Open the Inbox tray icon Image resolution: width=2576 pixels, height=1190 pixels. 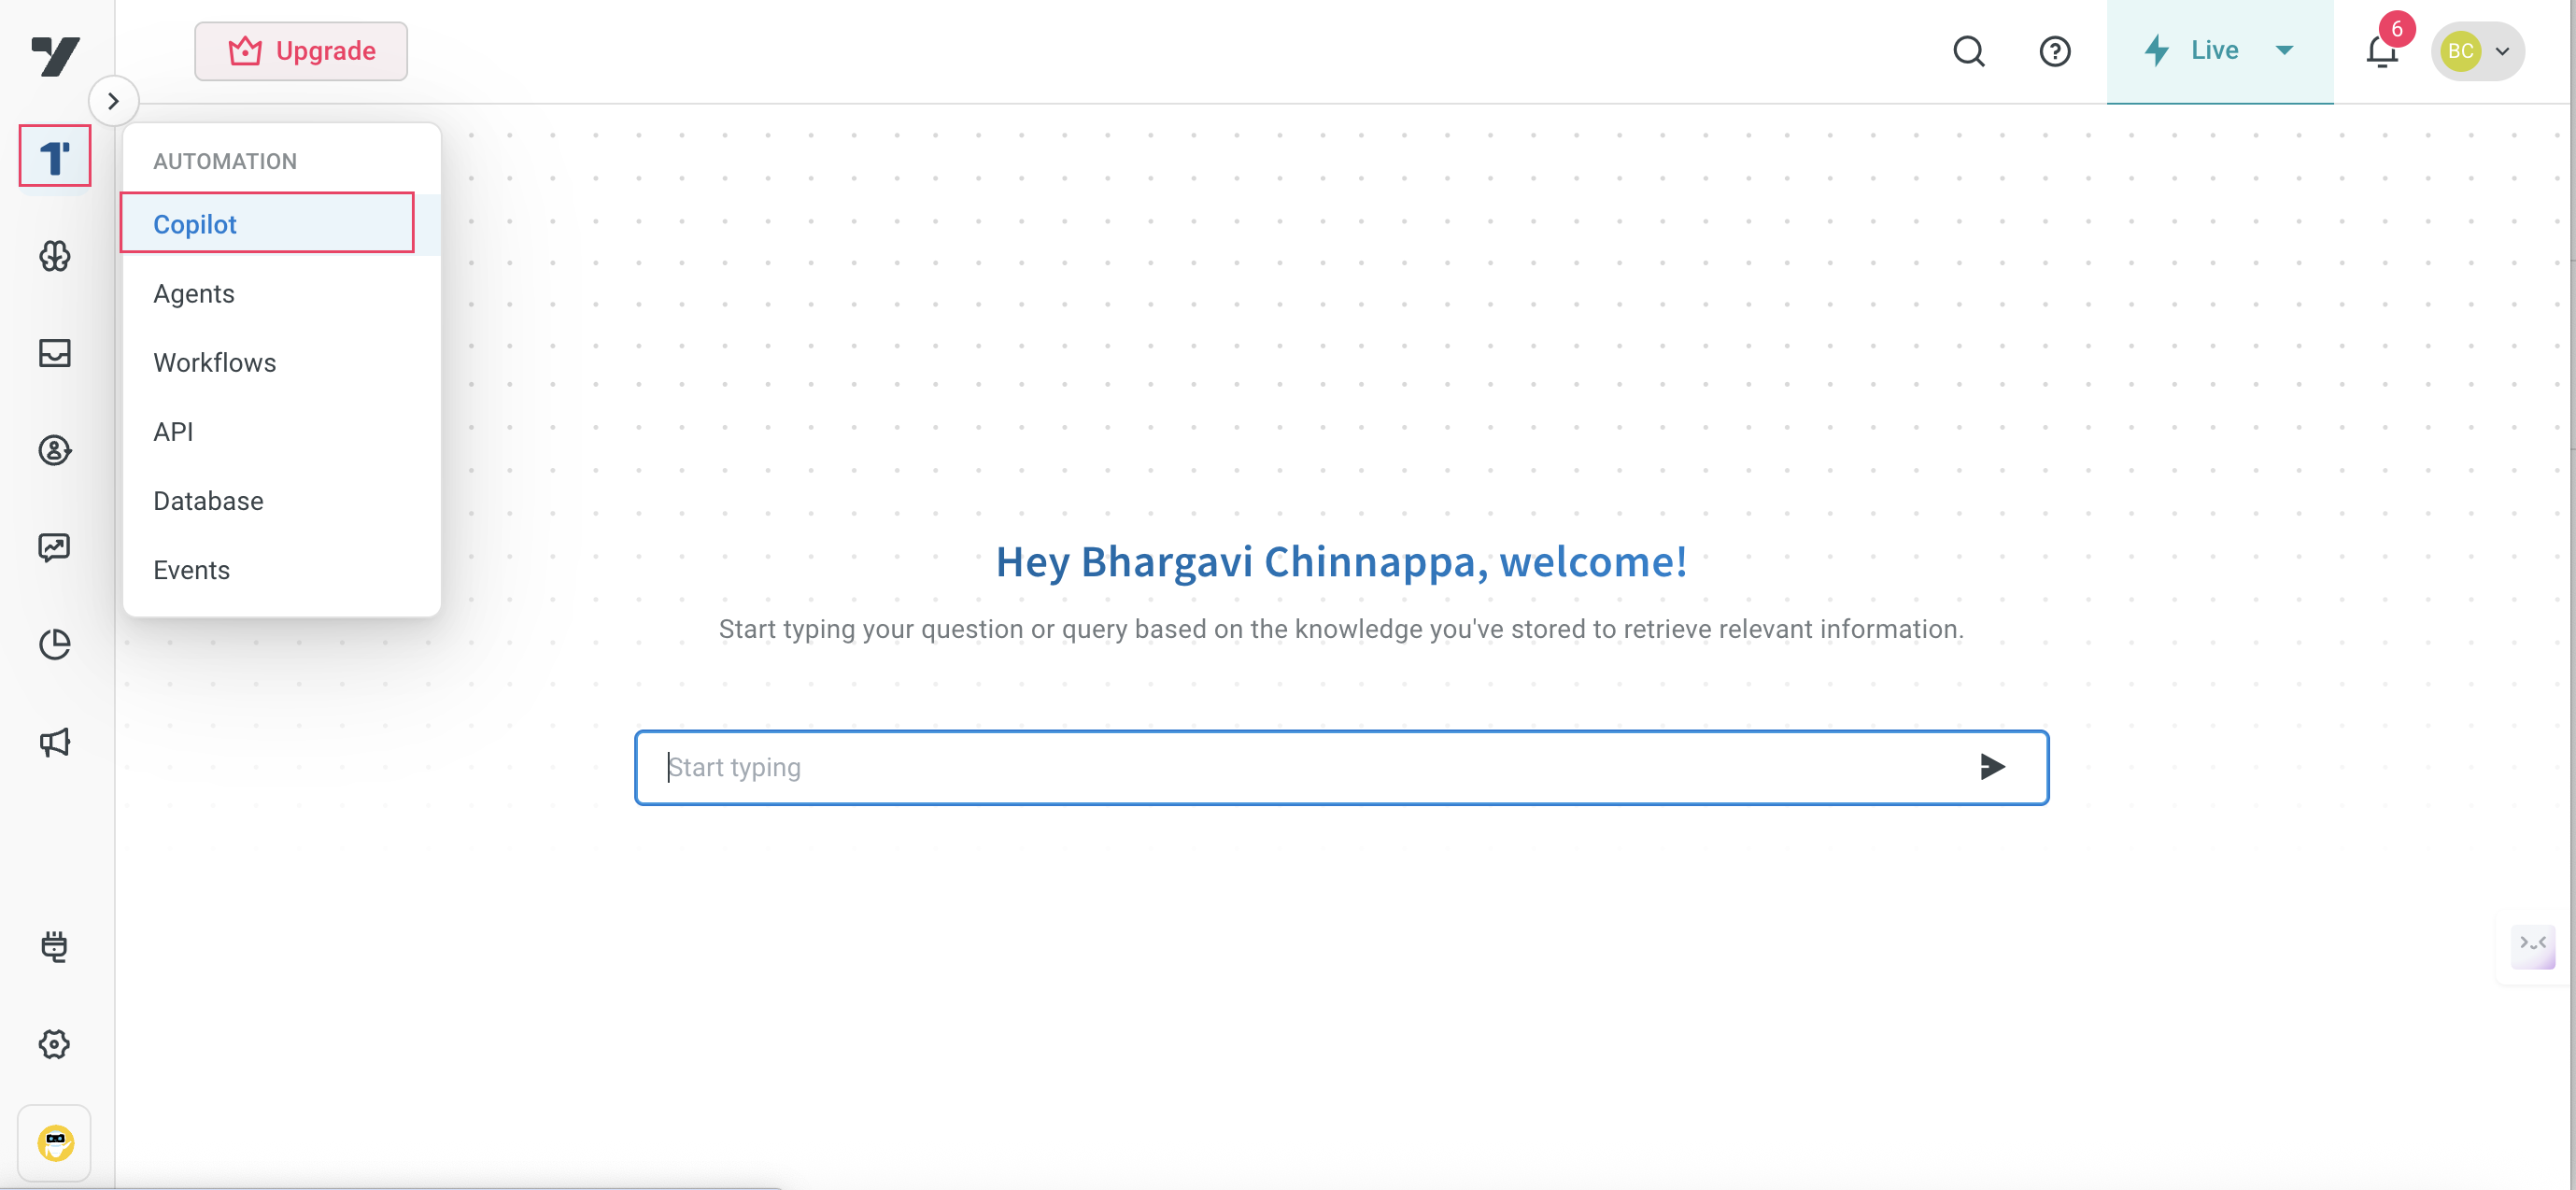click(55, 353)
